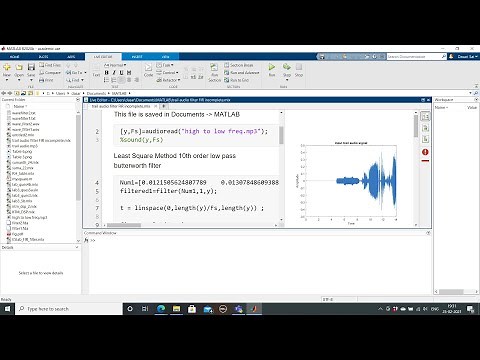Click the browse for folder icon
480x360 pixels.
pos(30,93)
